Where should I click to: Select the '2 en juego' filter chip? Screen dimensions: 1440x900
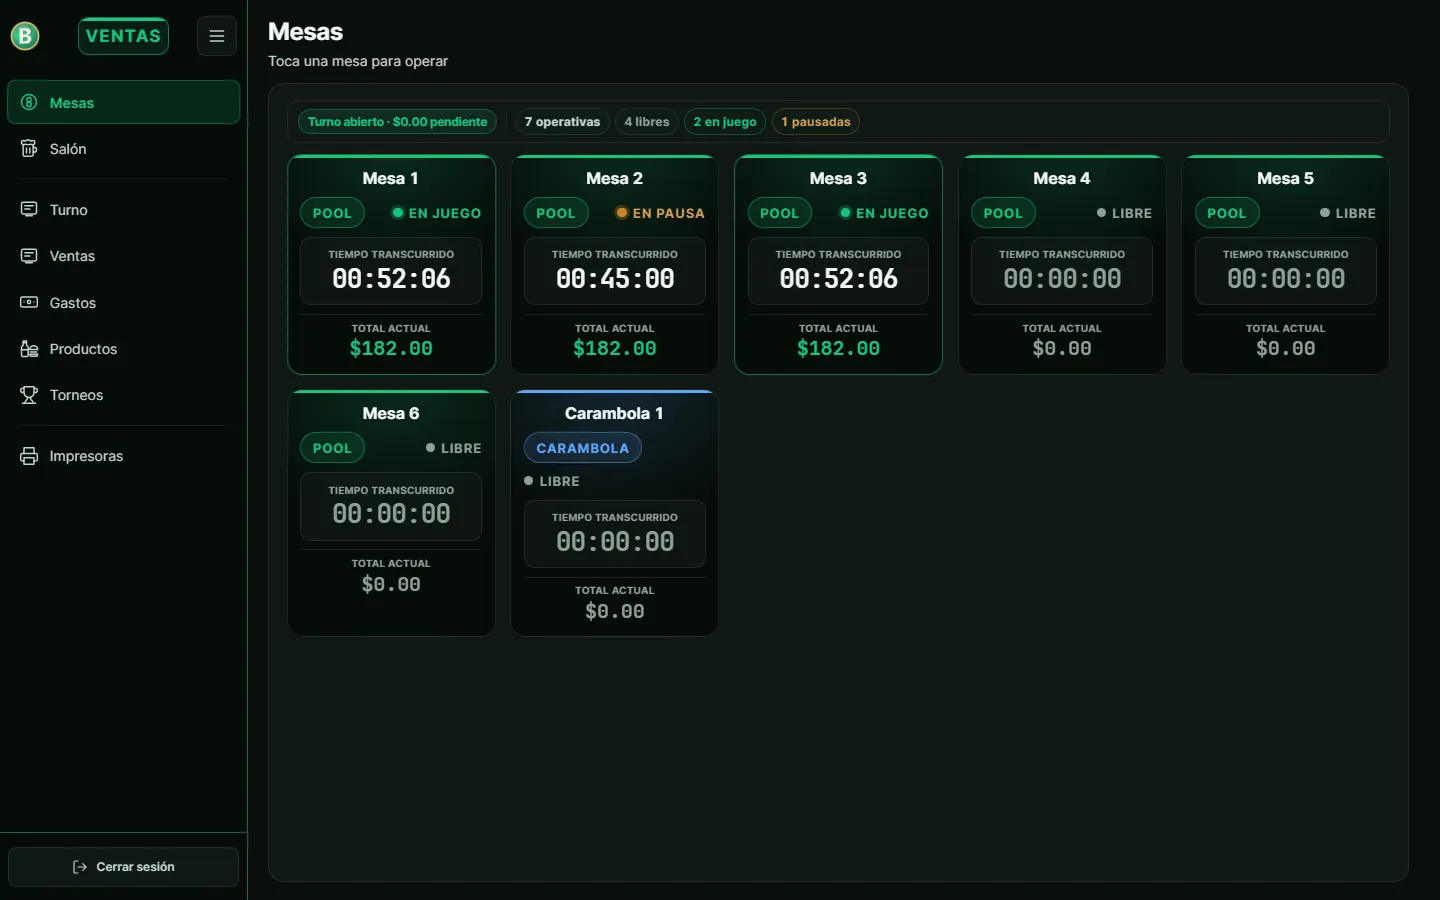pos(725,122)
